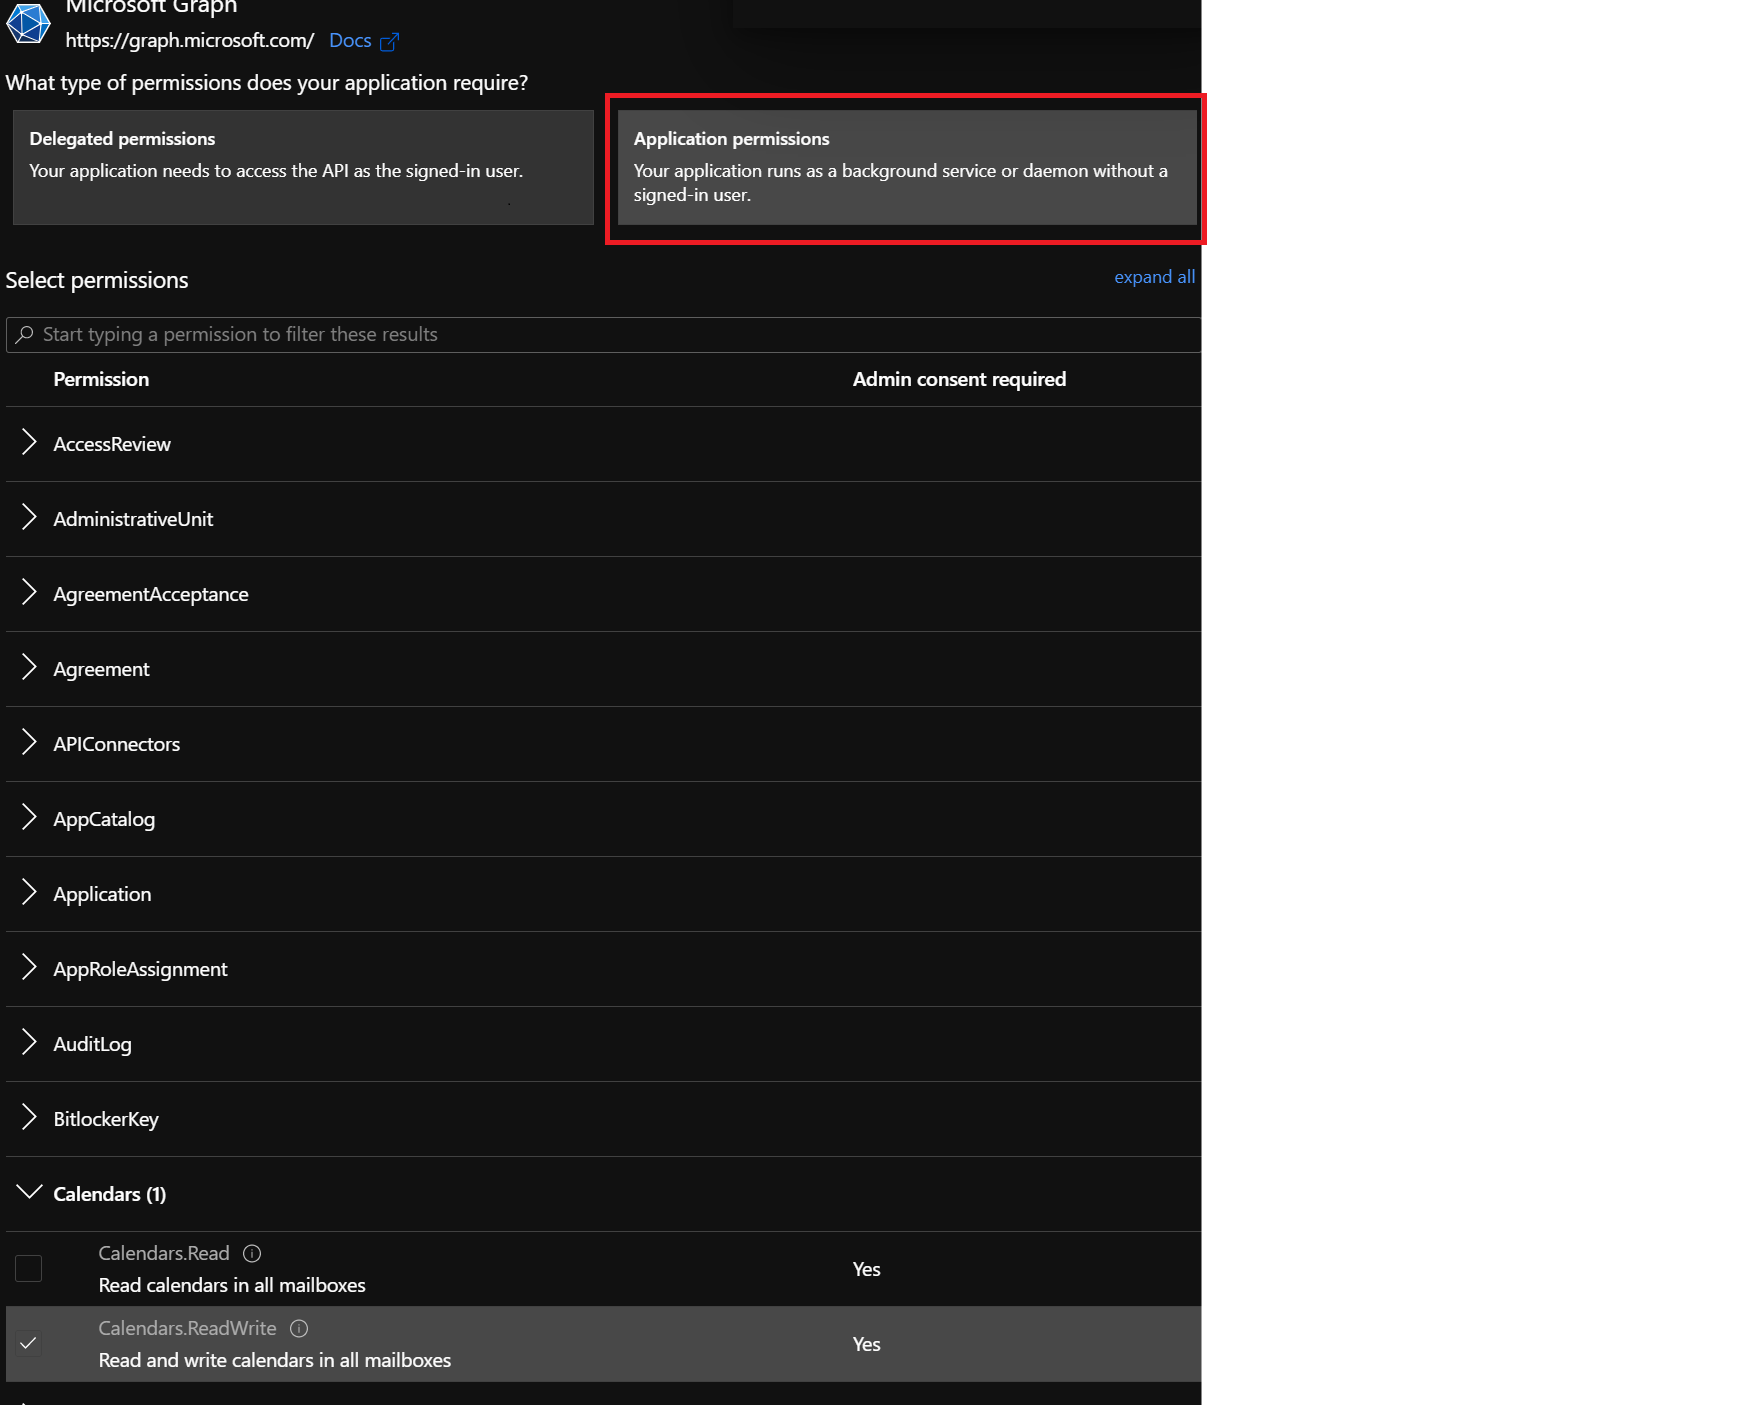Click the expand all link
Screen dimensions: 1743x1405
coord(1154,277)
